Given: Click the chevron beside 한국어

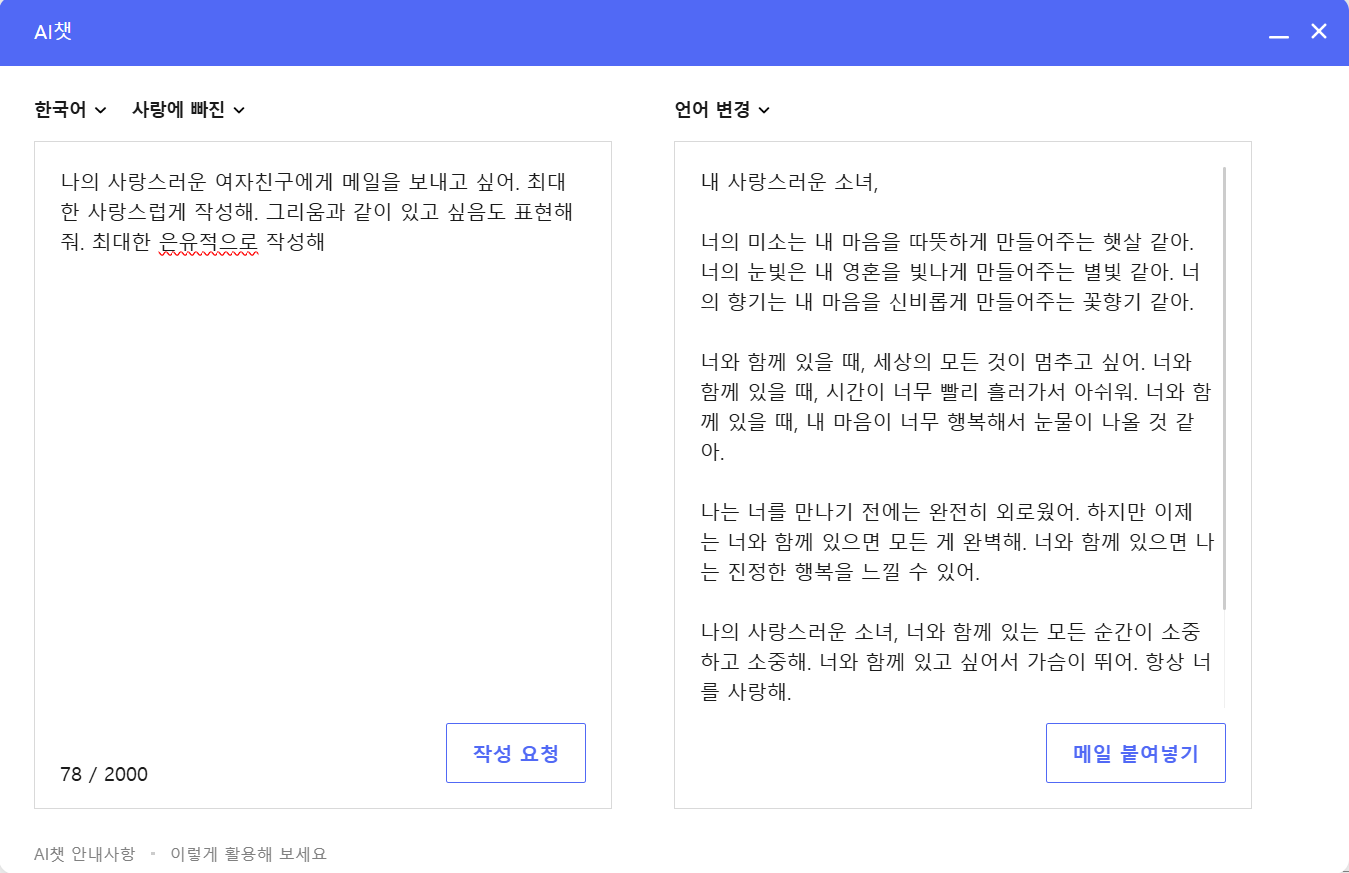Looking at the screenshot, I should pos(99,112).
